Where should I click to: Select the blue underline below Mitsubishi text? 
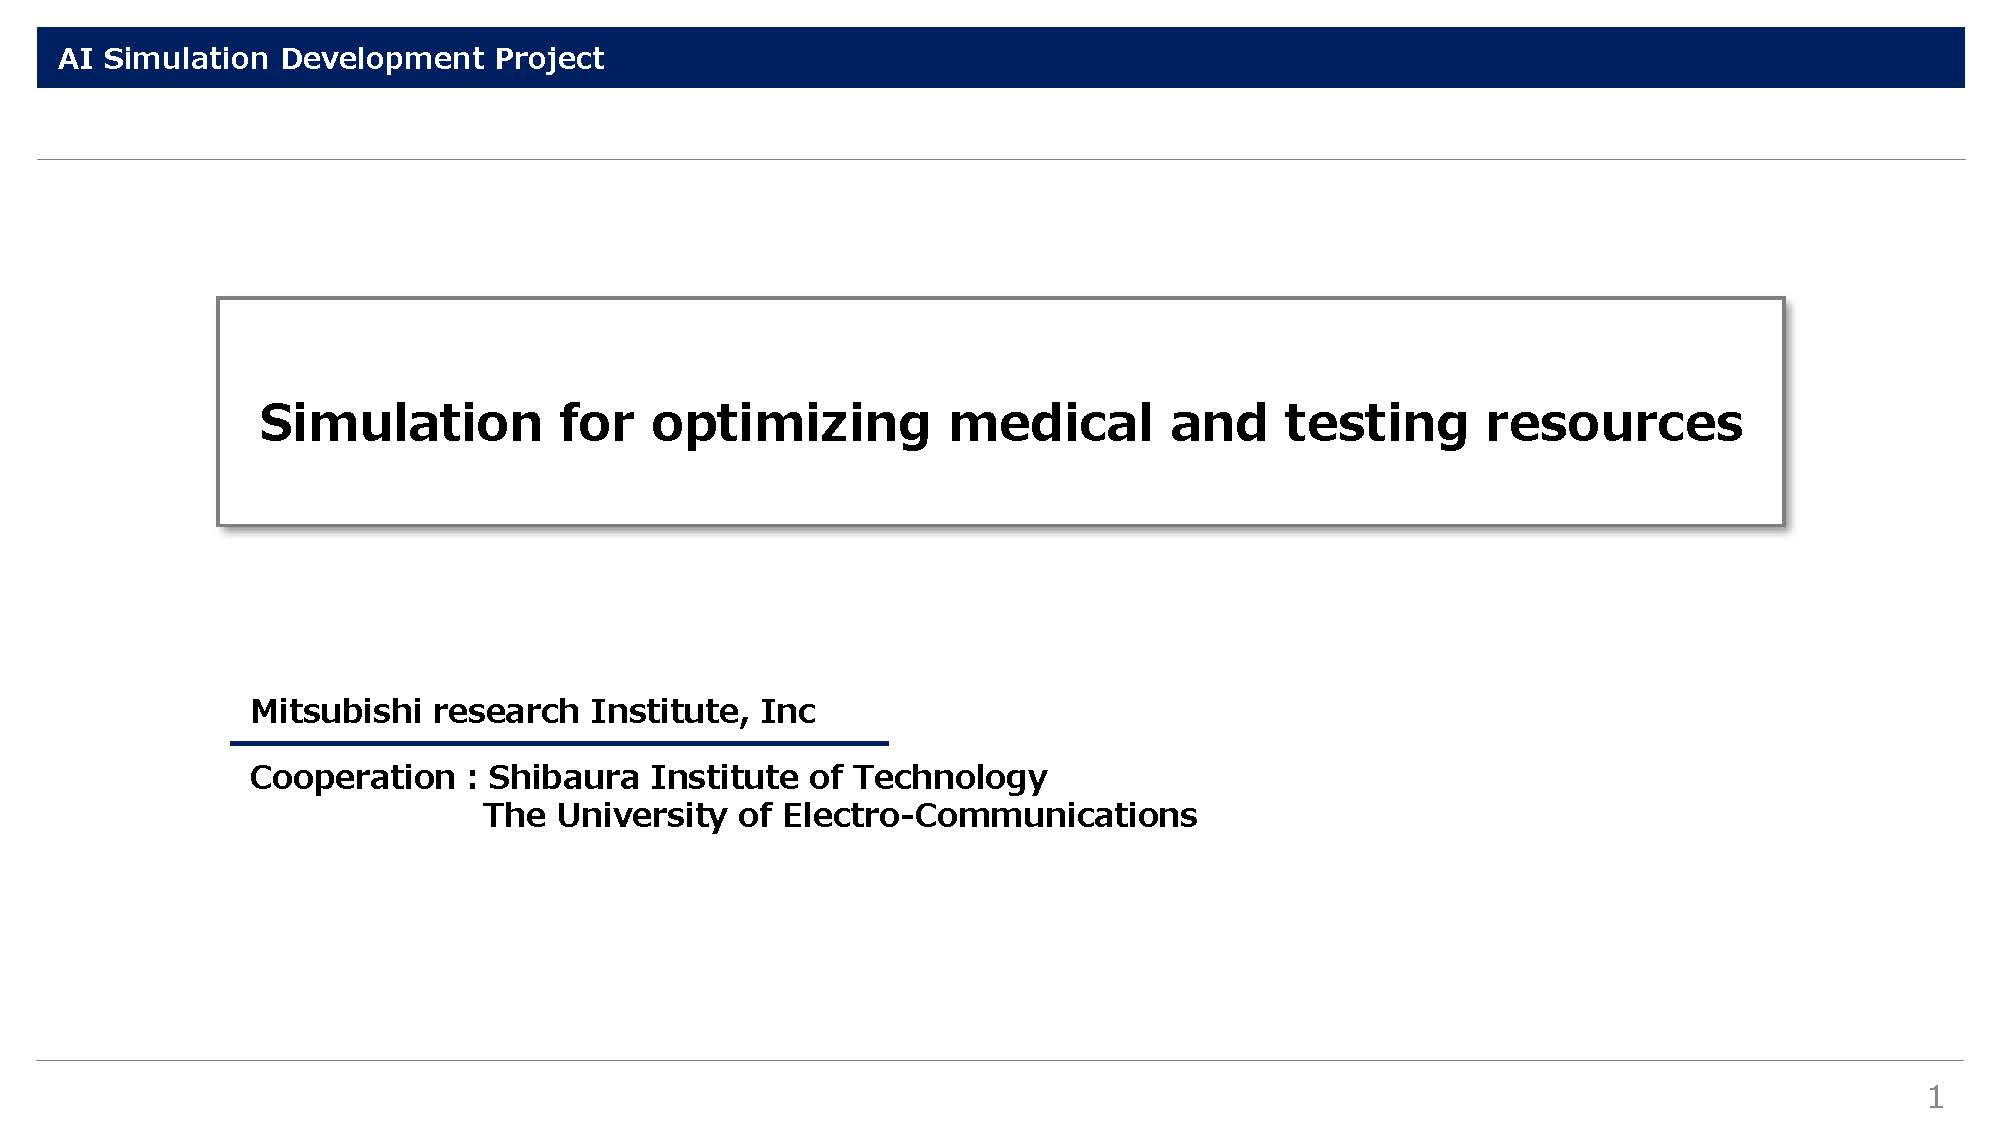(559, 743)
